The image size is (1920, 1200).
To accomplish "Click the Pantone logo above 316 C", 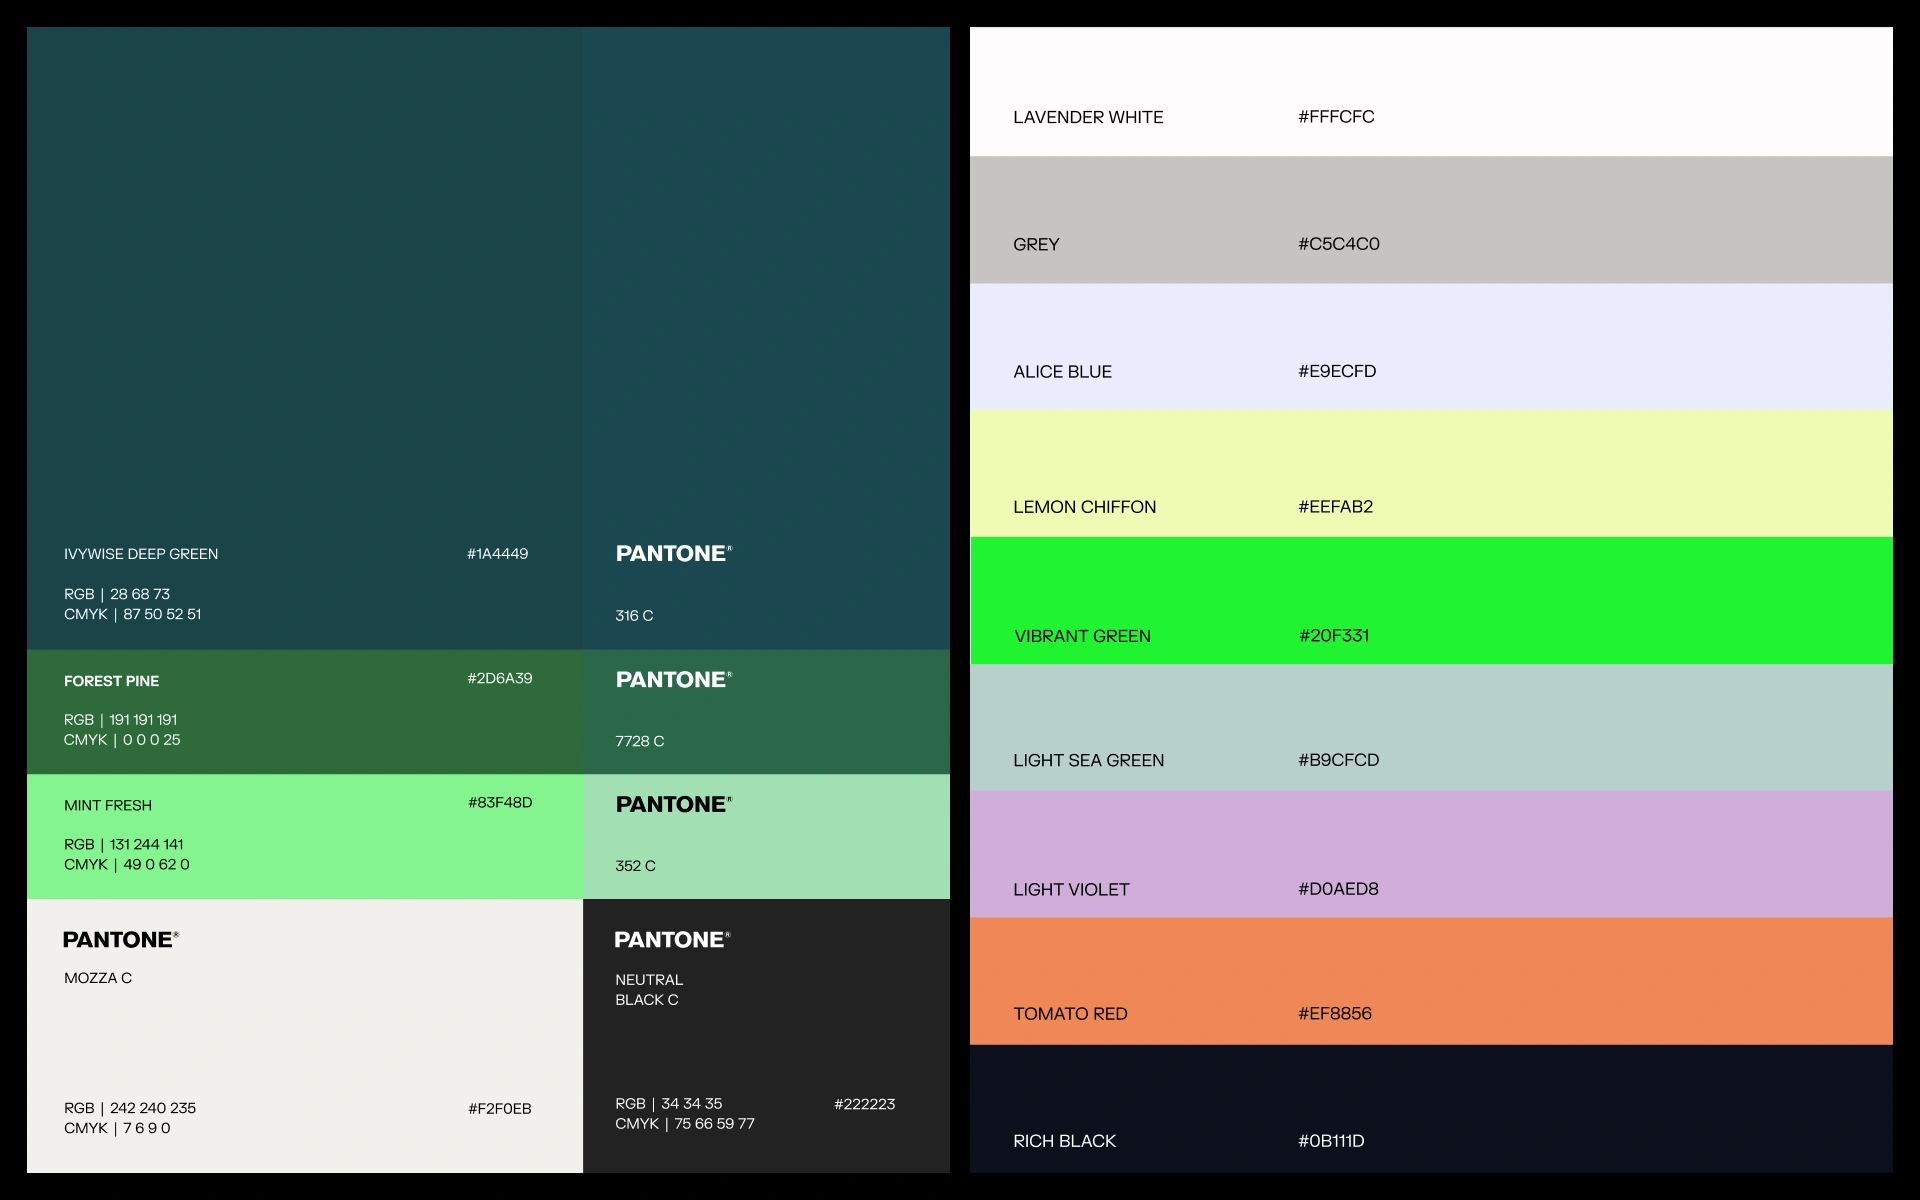I will click(674, 553).
